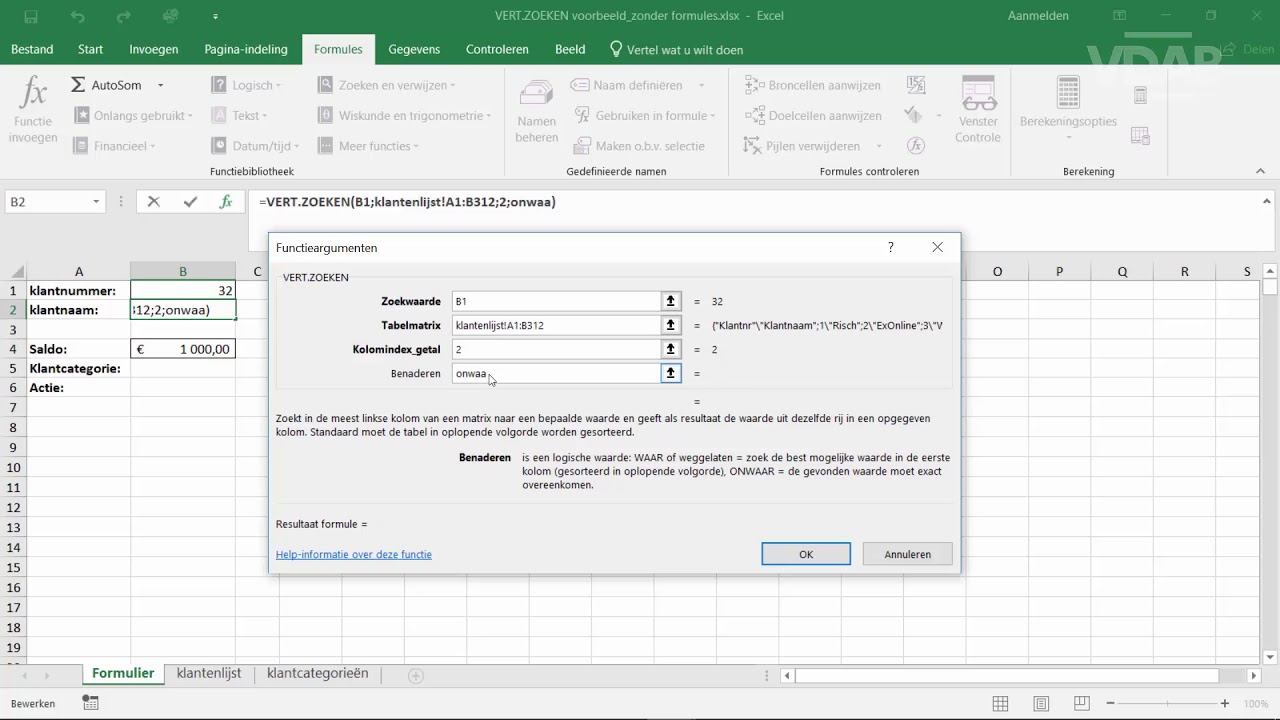
Task: Open the Financieel functions dropdown
Action: coord(114,146)
